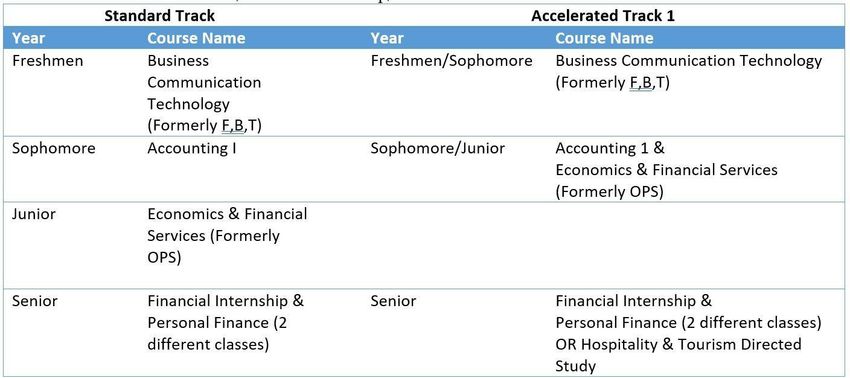The height and width of the screenshot is (378, 850).
Task: Select the Freshmen/Sophomore cell
Action: pyautogui.click(x=451, y=60)
